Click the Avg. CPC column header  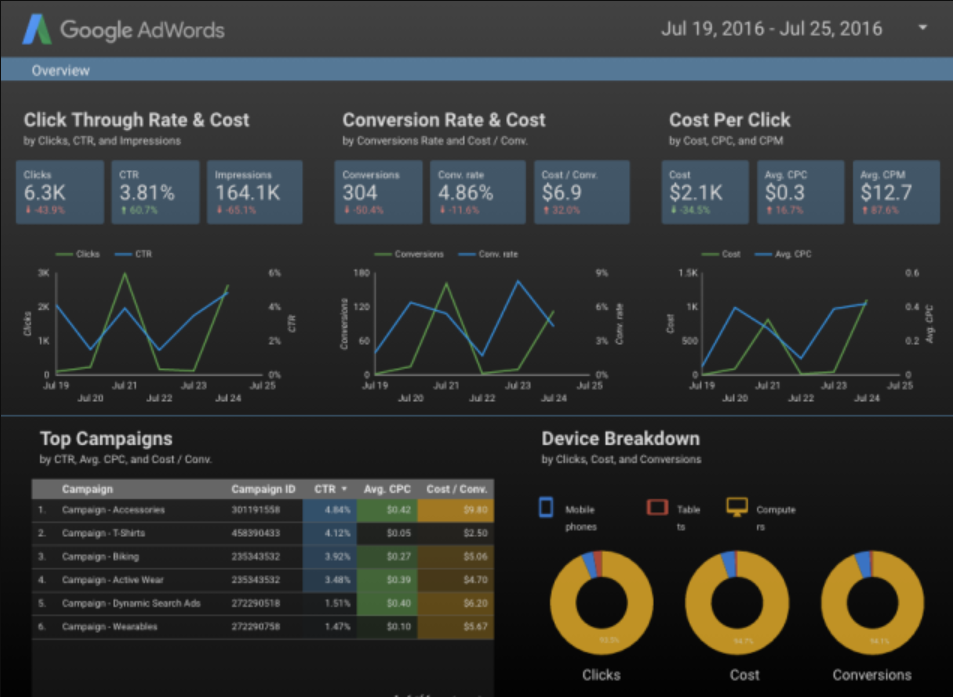click(387, 489)
